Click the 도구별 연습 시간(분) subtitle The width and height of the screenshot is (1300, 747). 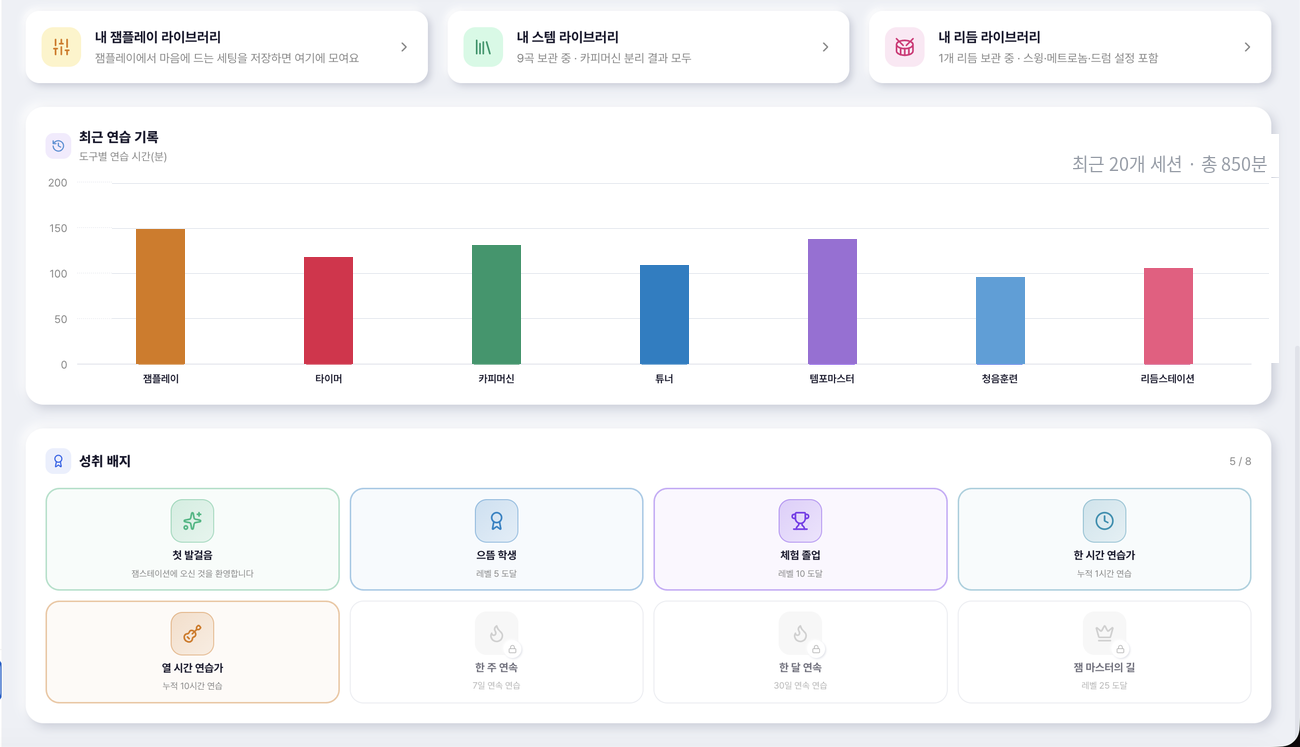point(123,157)
